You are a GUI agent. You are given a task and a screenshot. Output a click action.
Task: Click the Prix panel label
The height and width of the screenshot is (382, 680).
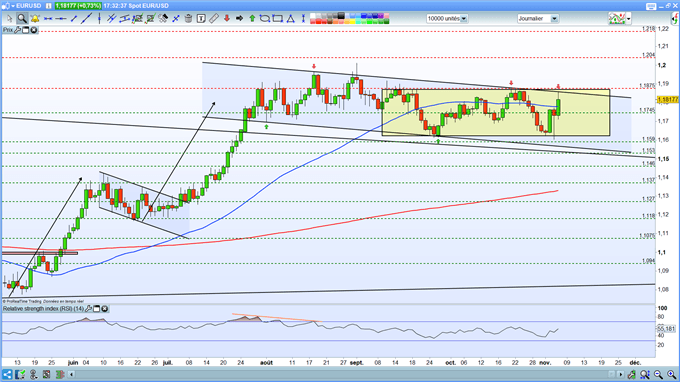[8, 30]
